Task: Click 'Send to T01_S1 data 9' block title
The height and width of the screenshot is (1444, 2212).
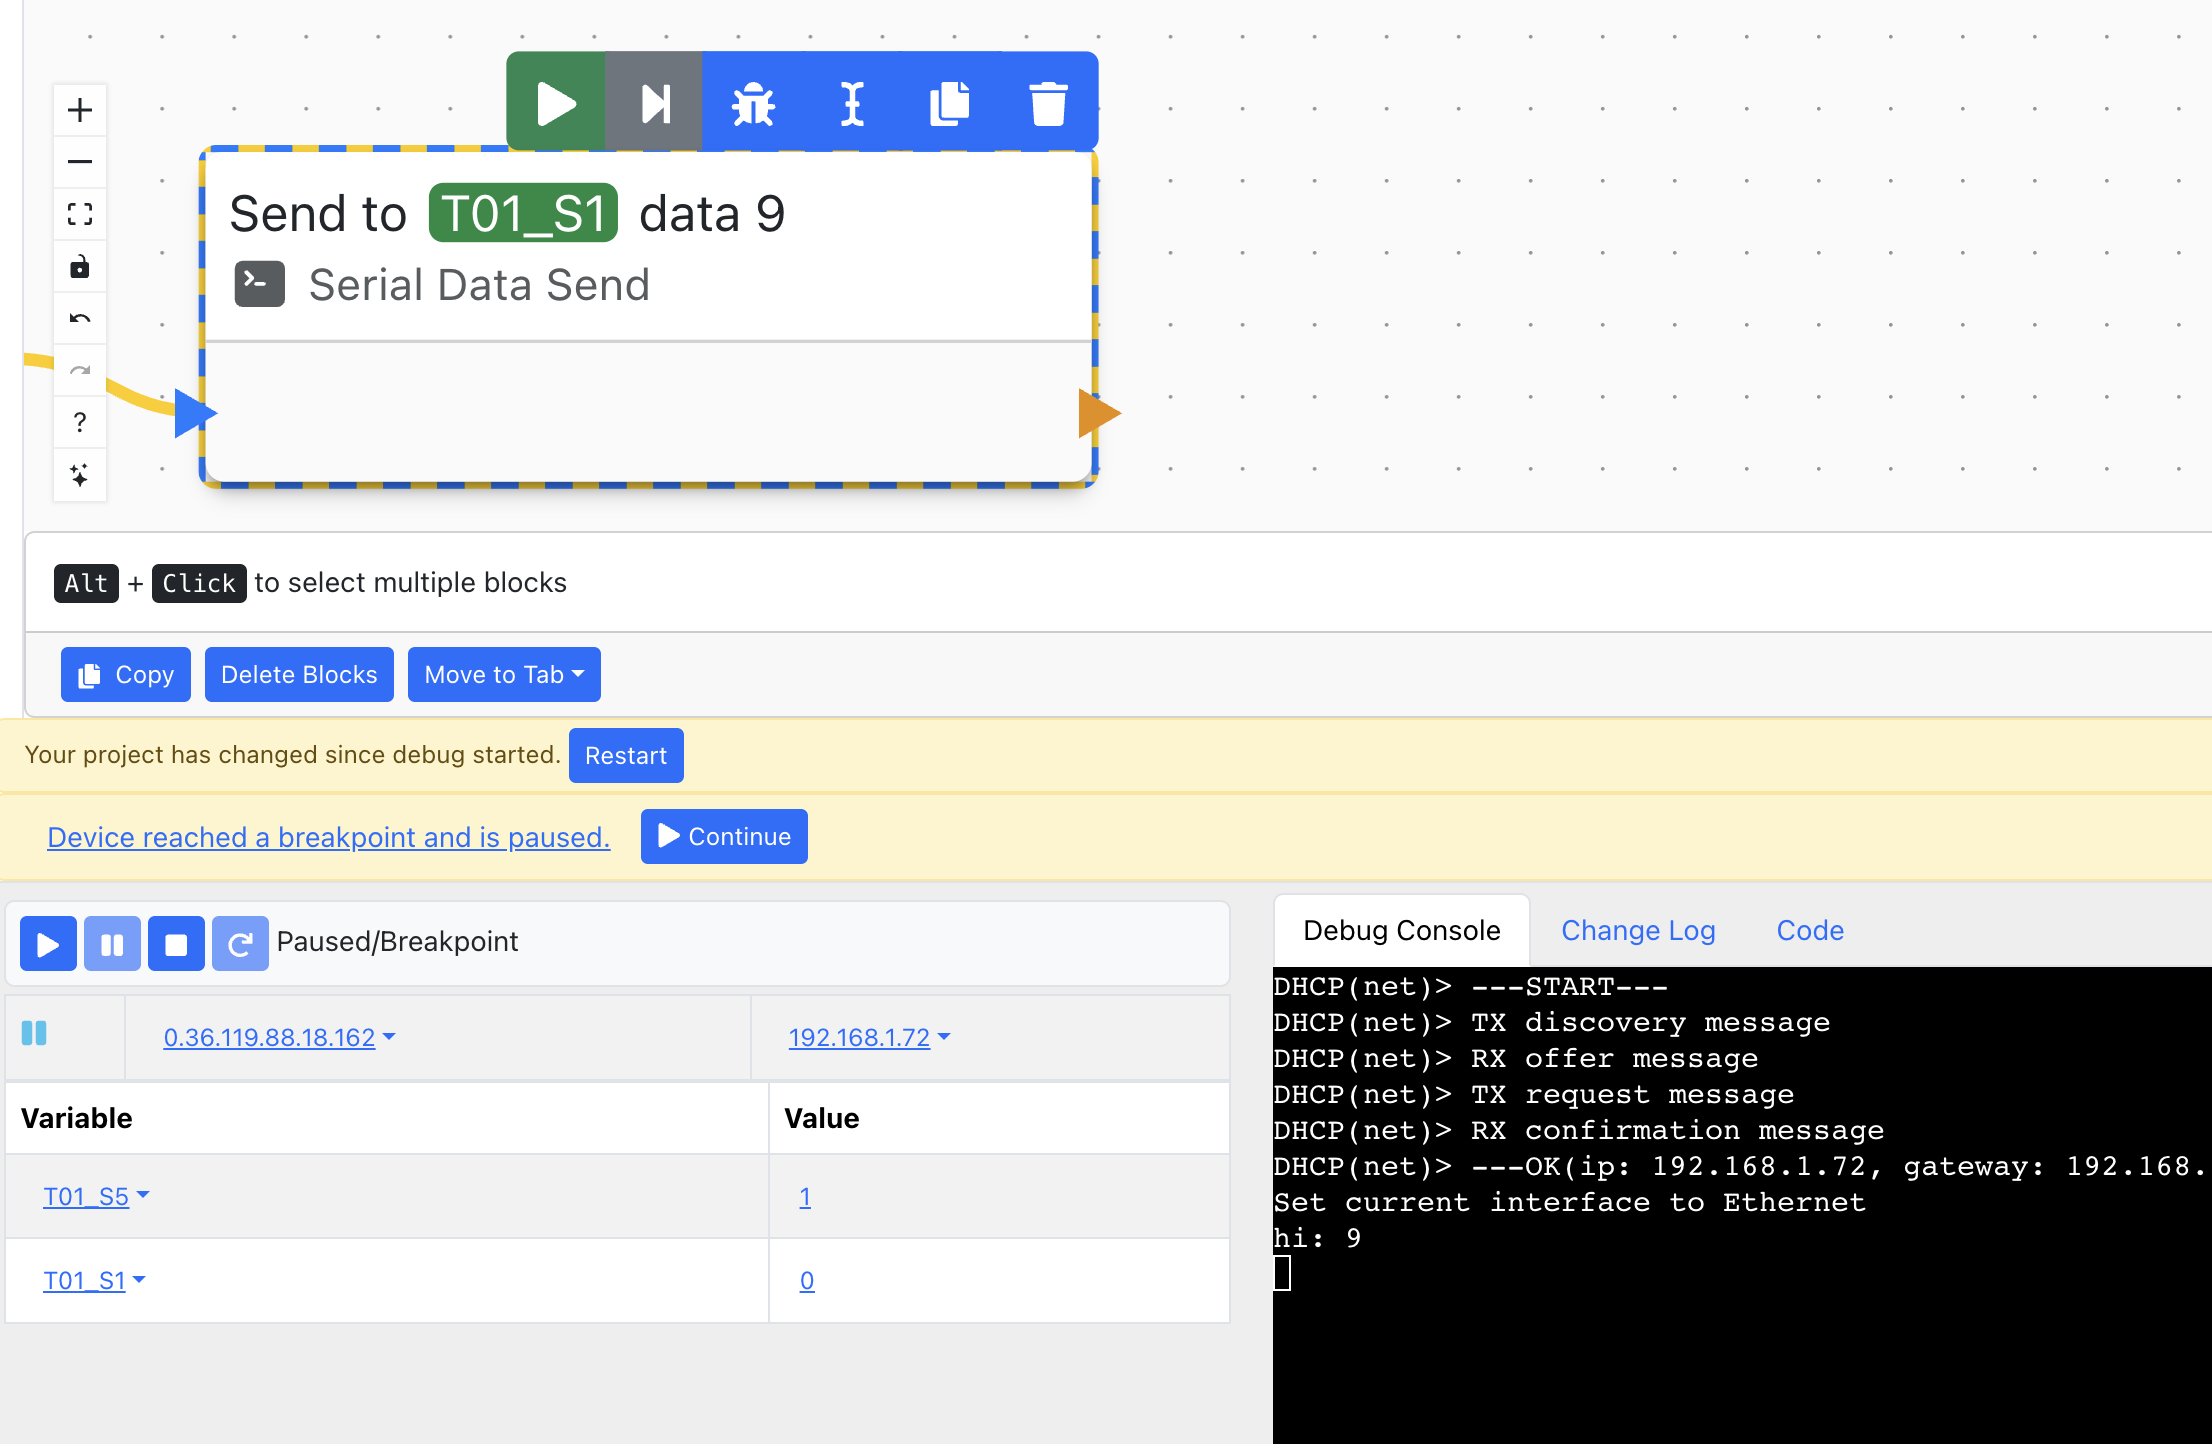Action: (507, 213)
